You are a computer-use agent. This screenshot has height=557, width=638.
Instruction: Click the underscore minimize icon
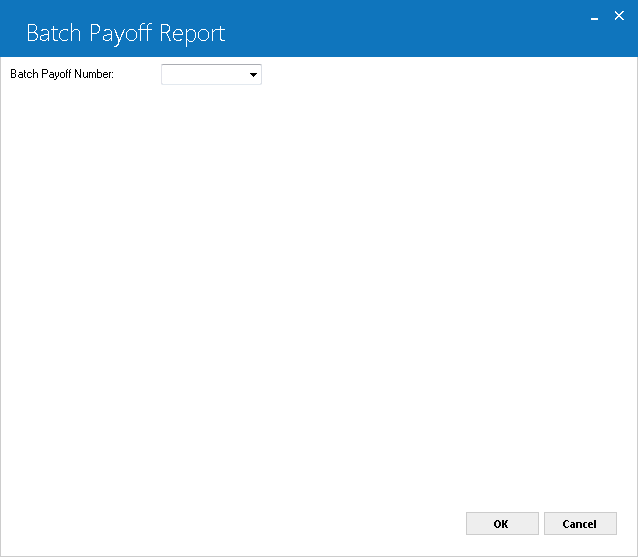pyautogui.click(x=594, y=17)
